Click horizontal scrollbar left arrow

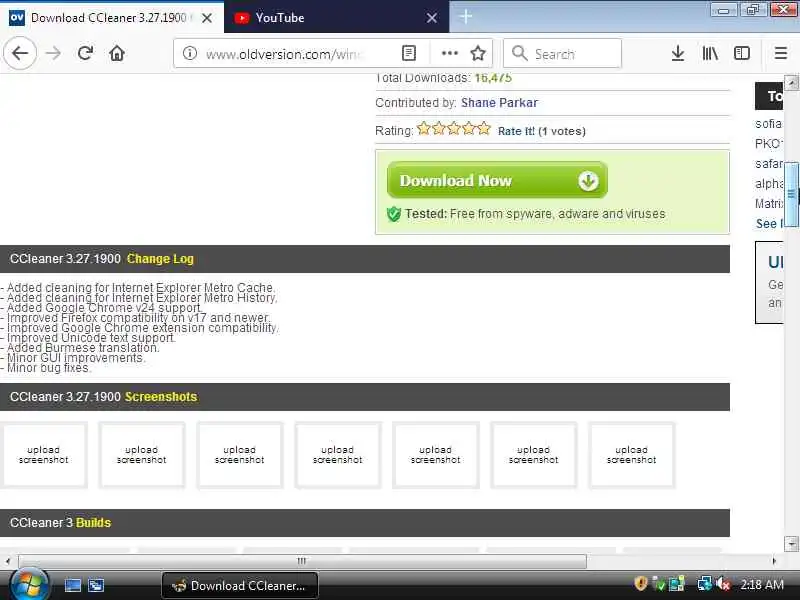point(8,561)
